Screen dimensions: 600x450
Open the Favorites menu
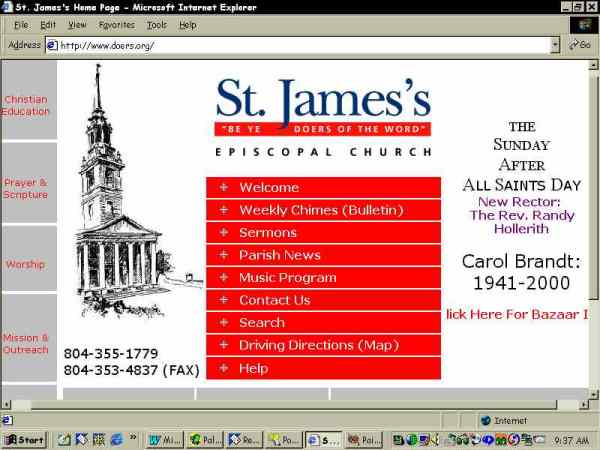(117, 25)
